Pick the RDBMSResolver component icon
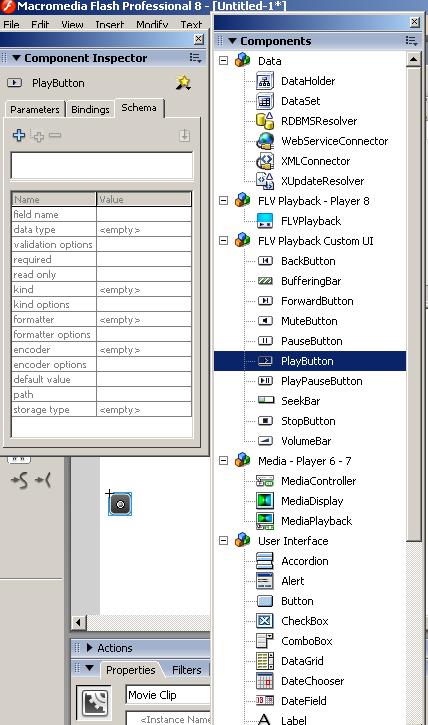 (264, 121)
